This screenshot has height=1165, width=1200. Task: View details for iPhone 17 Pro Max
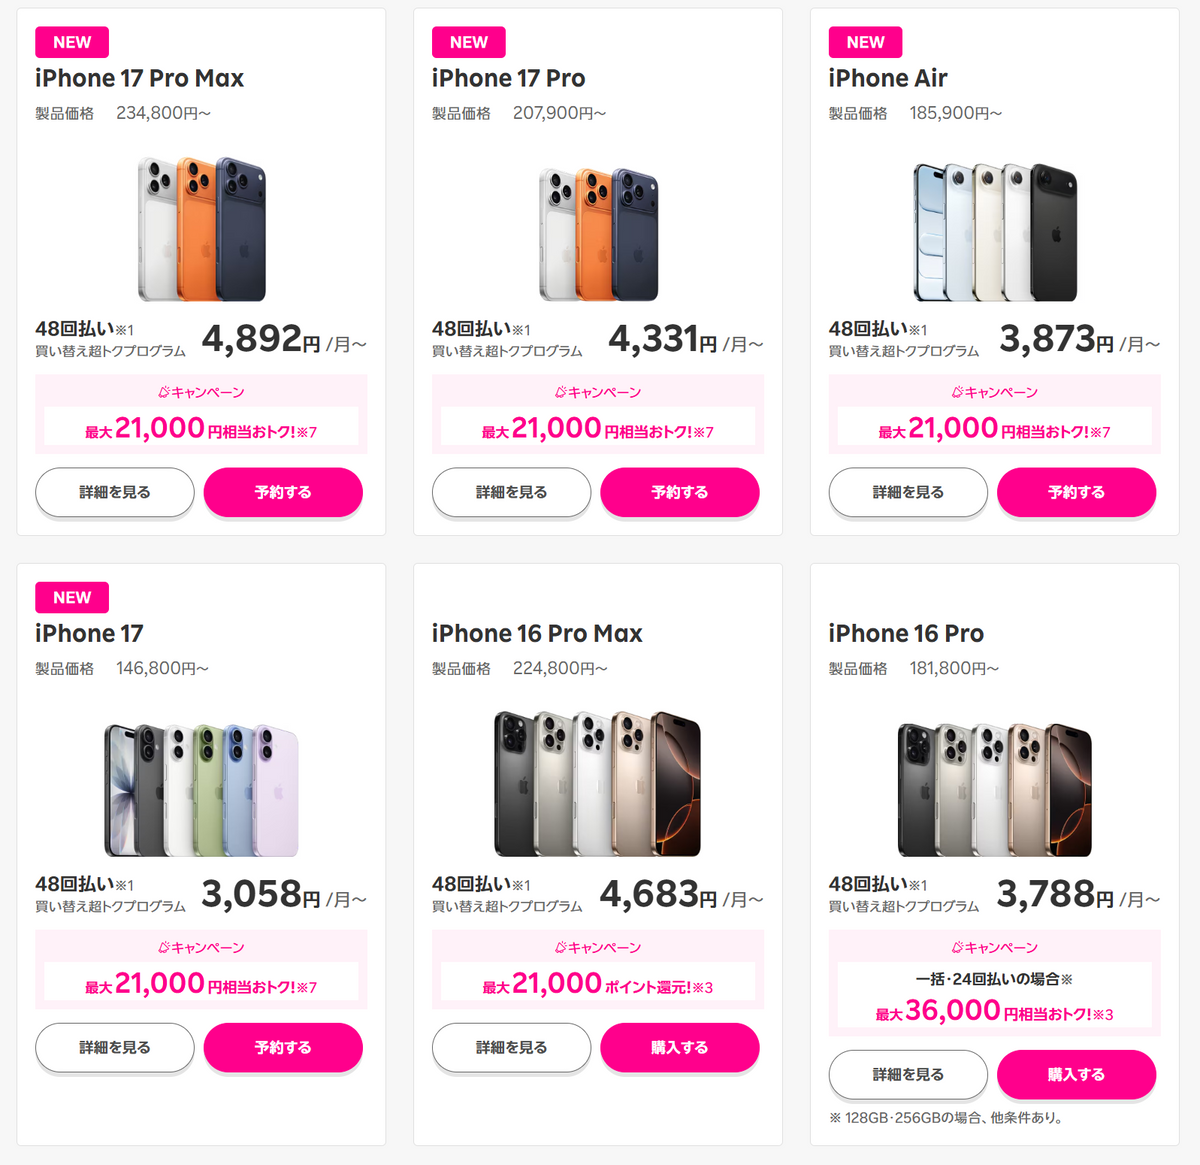pos(115,492)
